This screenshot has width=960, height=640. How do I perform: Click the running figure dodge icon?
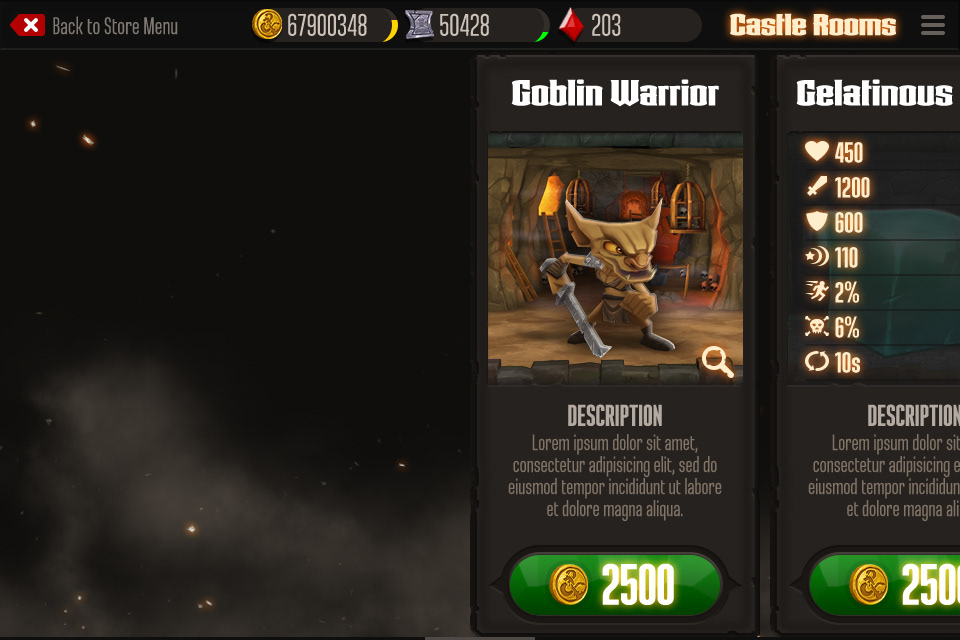(x=817, y=291)
